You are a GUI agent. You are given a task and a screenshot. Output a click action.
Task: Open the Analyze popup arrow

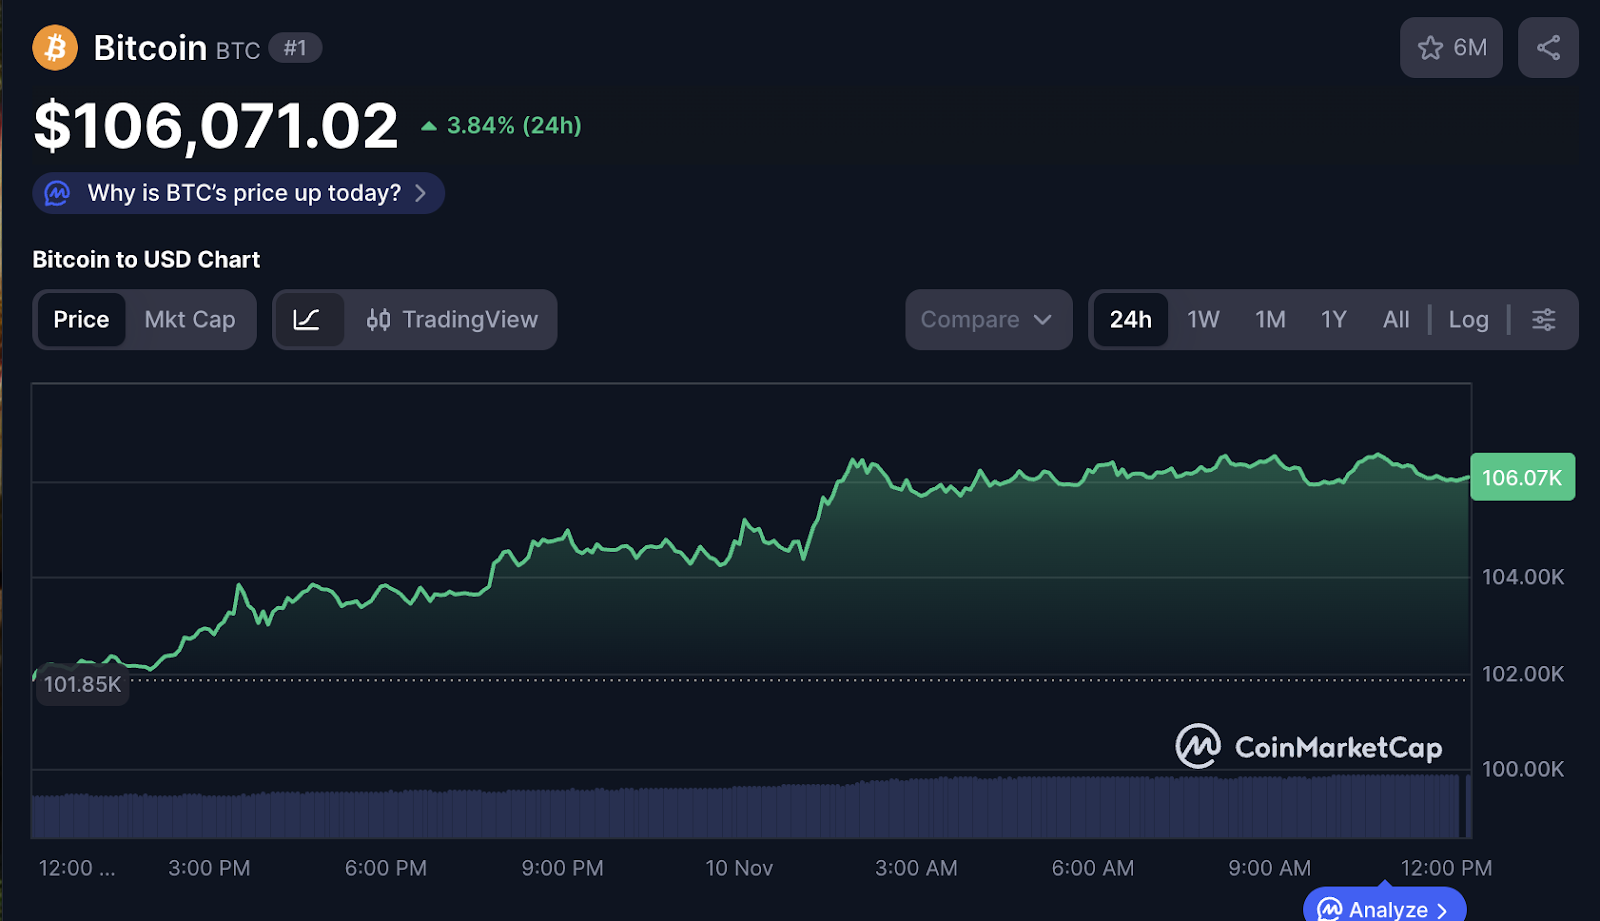coord(1441,910)
